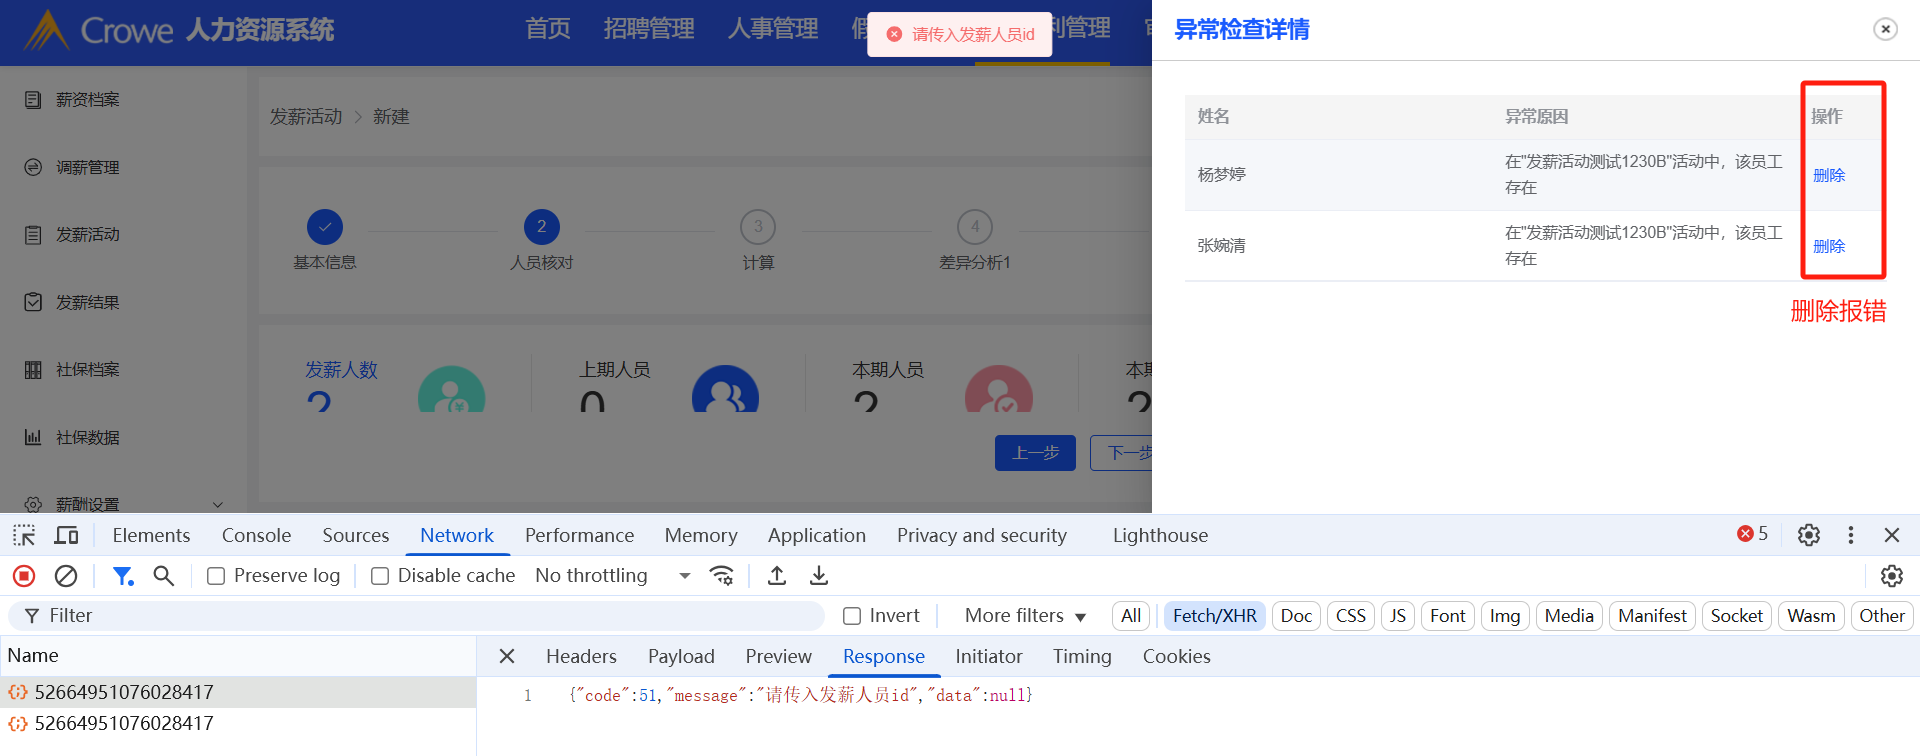Toggle the network filter funnel icon
Image resolution: width=1920 pixels, height=756 pixels.
pyautogui.click(x=123, y=576)
